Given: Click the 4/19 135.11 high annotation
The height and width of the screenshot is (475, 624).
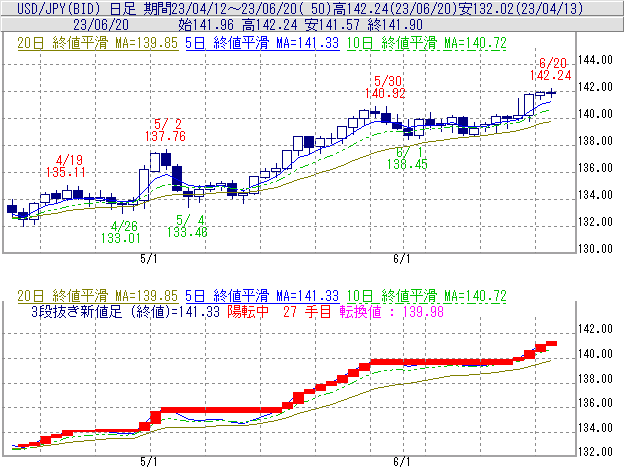Looking at the screenshot, I should (x=66, y=166).
